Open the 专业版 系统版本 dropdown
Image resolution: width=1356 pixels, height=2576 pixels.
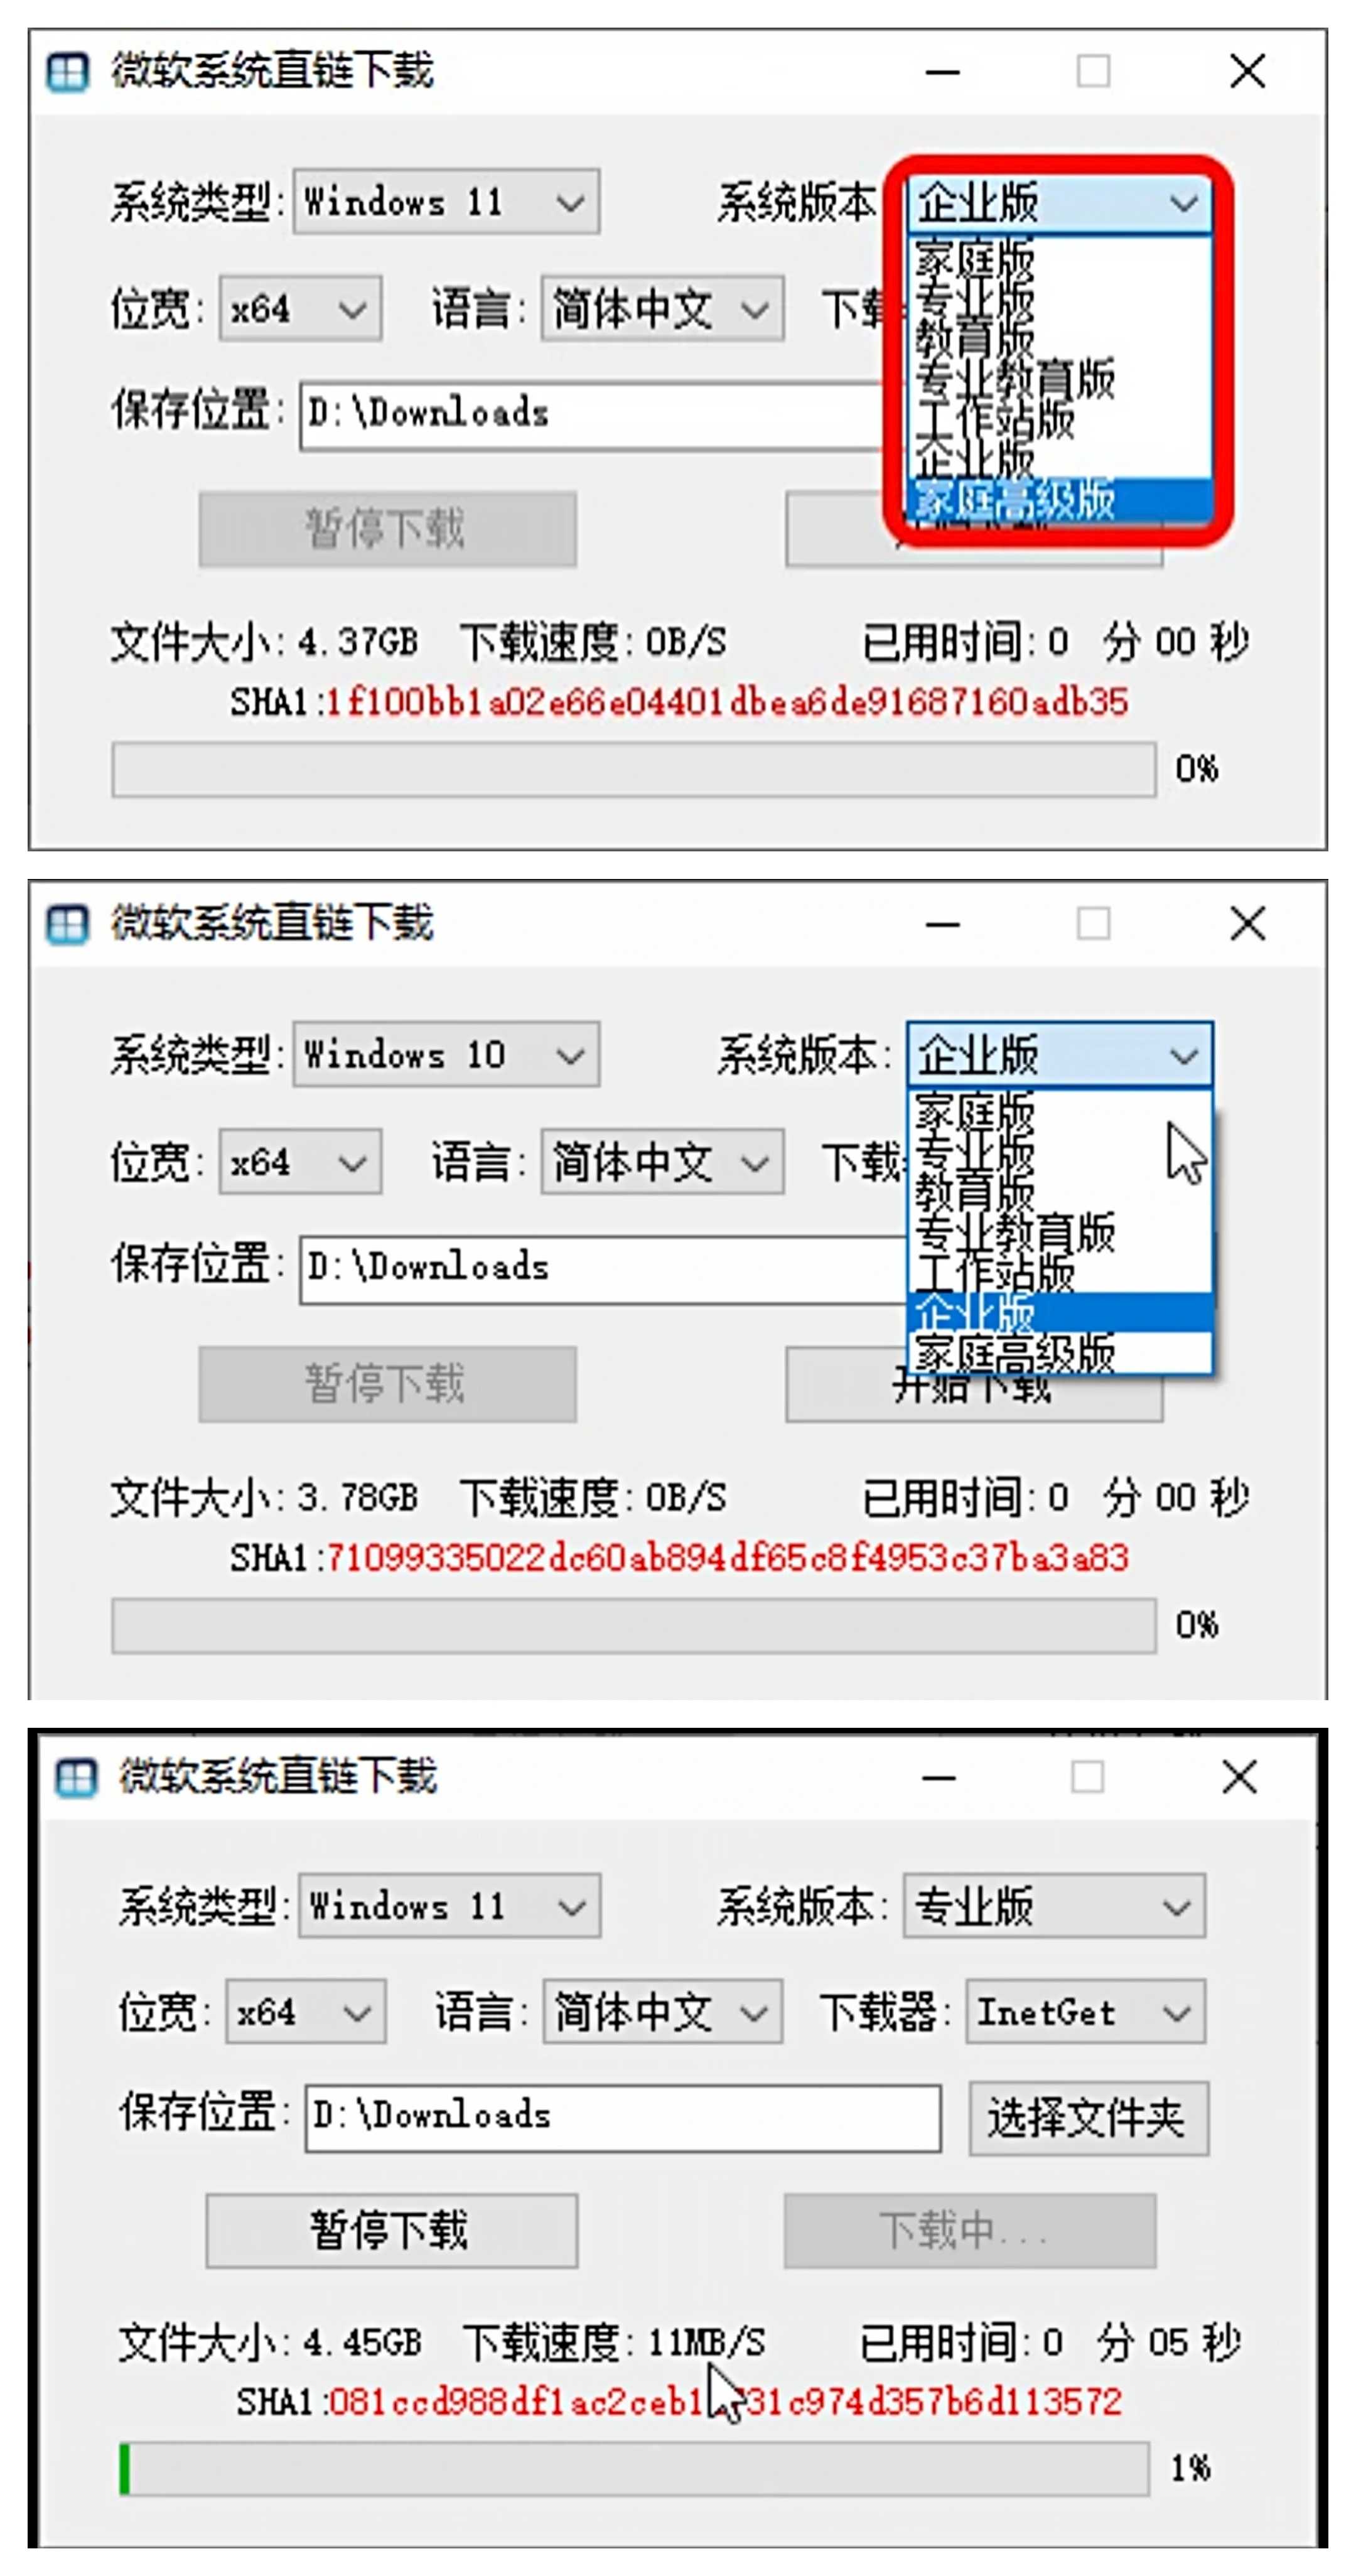click(1054, 1905)
